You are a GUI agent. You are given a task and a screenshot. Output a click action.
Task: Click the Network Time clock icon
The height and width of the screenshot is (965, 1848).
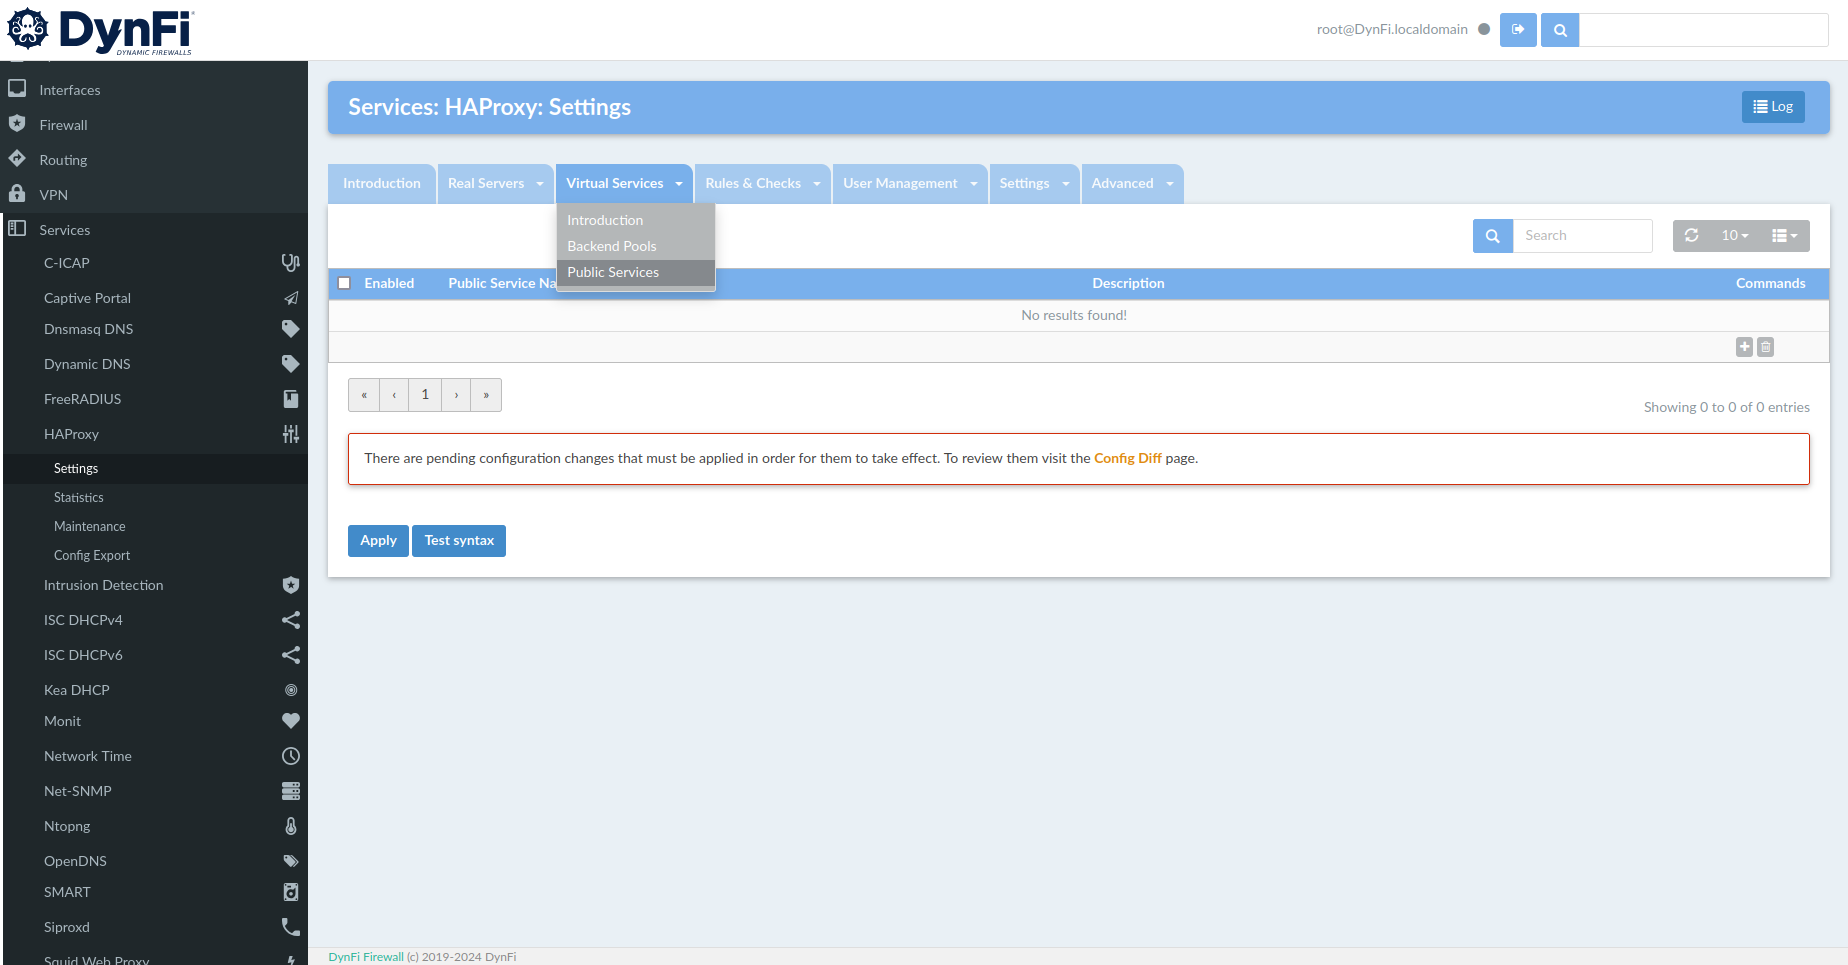pyautogui.click(x=290, y=756)
